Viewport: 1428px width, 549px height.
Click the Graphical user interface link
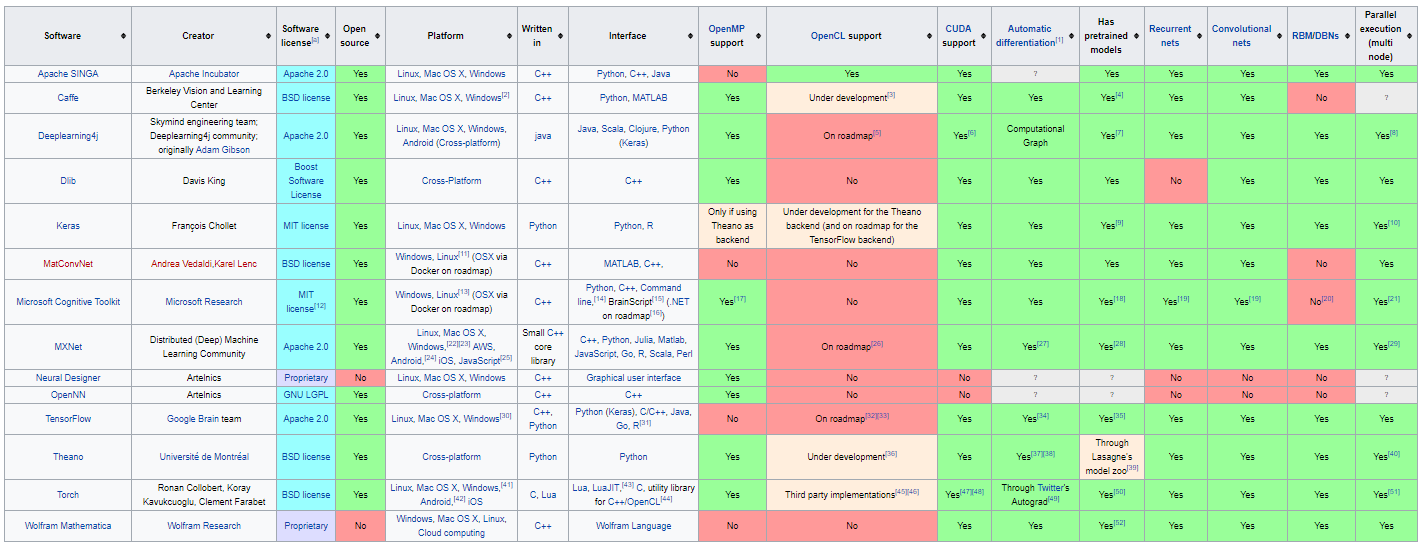pos(633,378)
